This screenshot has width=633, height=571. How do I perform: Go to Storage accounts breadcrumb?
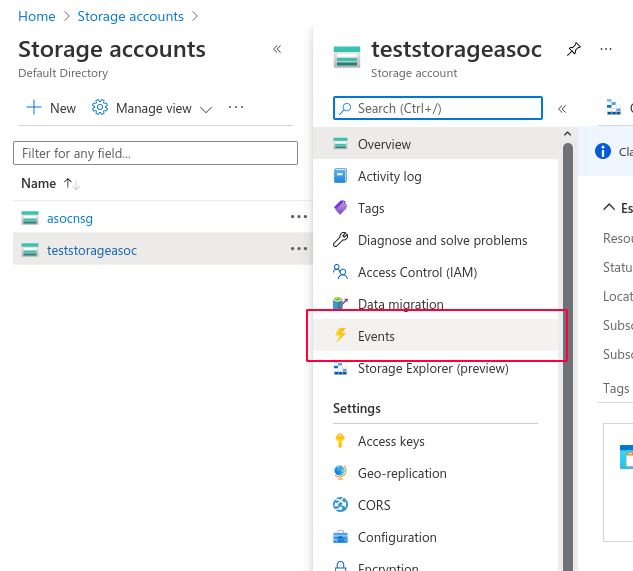pyautogui.click(x=130, y=16)
